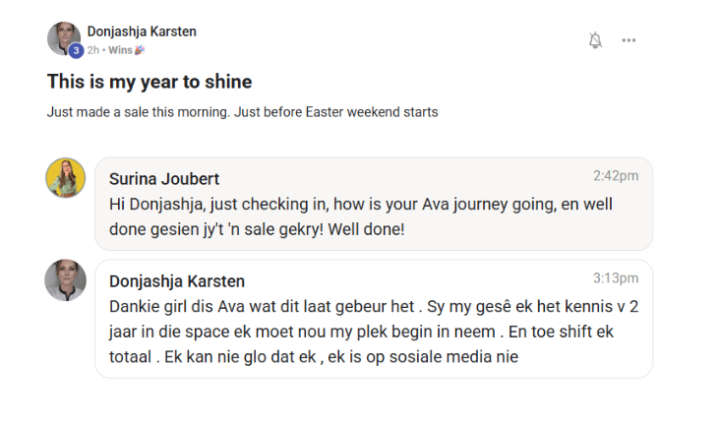Click the 2h post timestamp

(93, 50)
